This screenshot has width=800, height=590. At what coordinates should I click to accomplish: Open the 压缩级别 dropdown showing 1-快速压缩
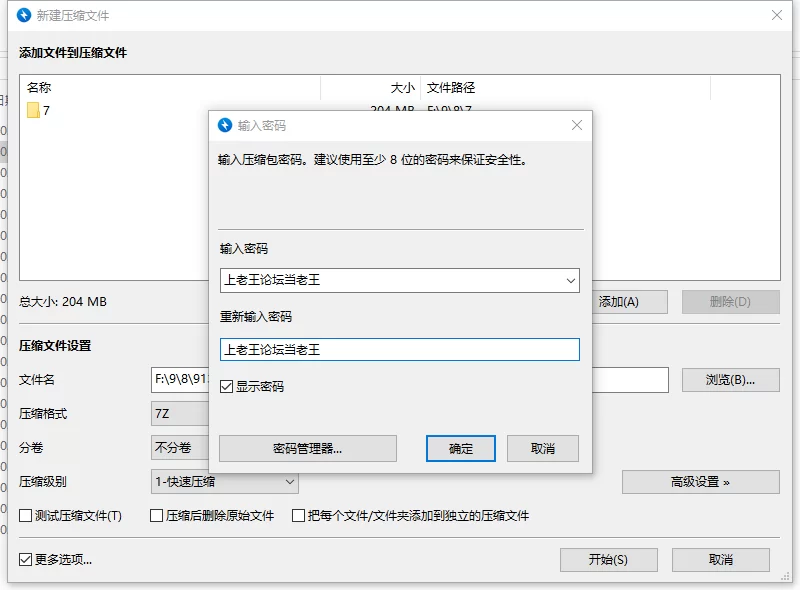[224, 482]
